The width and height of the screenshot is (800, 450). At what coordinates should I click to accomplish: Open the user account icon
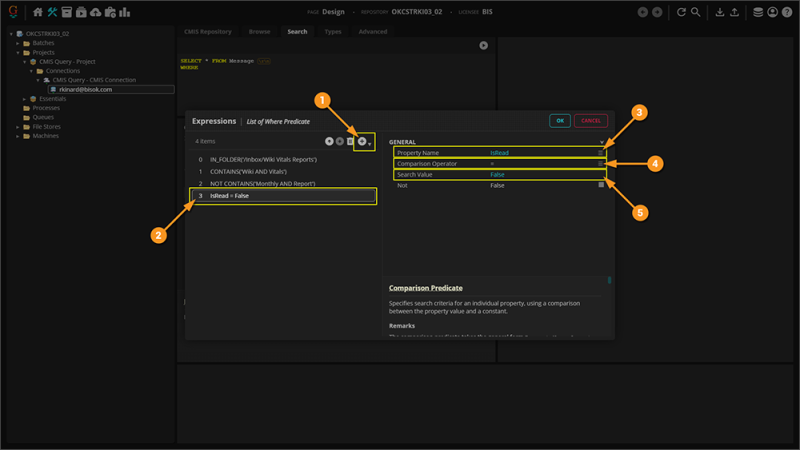click(773, 12)
